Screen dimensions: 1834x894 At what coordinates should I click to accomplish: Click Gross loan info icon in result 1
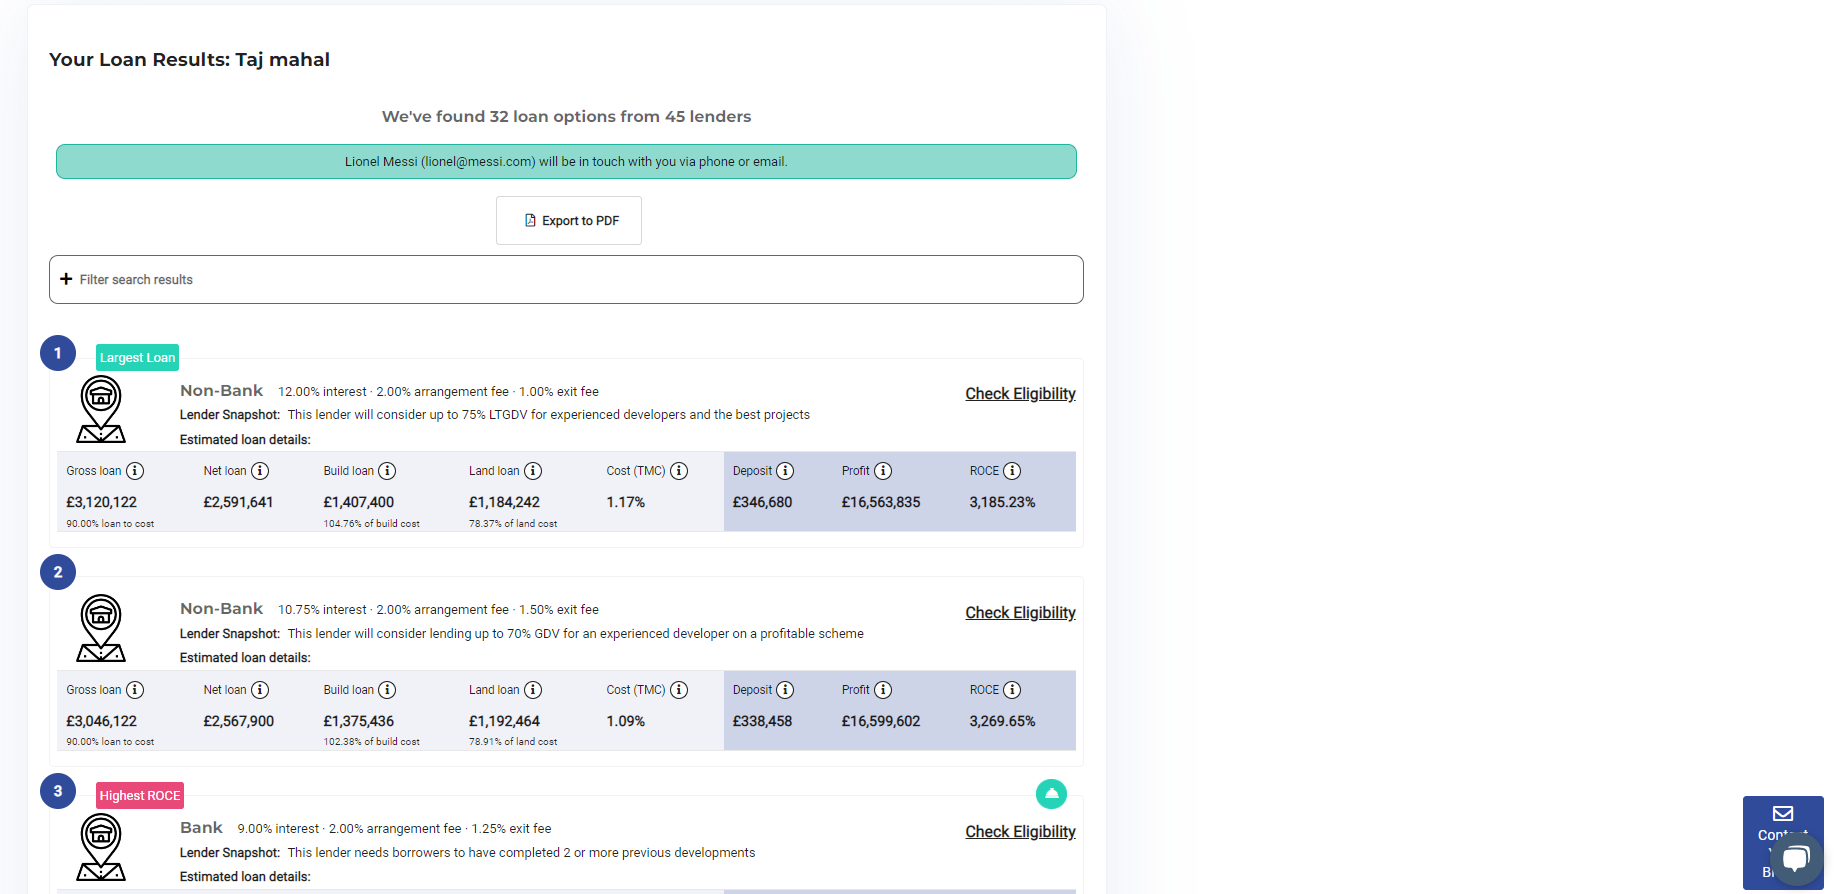click(135, 471)
